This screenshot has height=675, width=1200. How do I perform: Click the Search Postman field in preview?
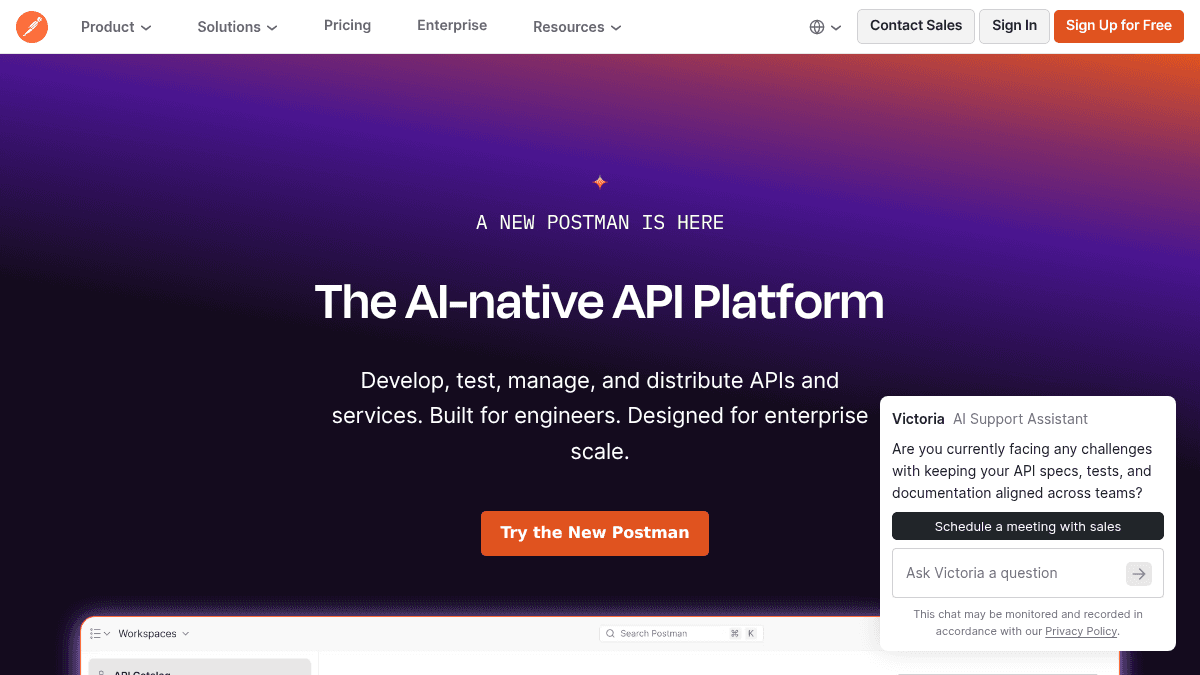click(681, 633)
